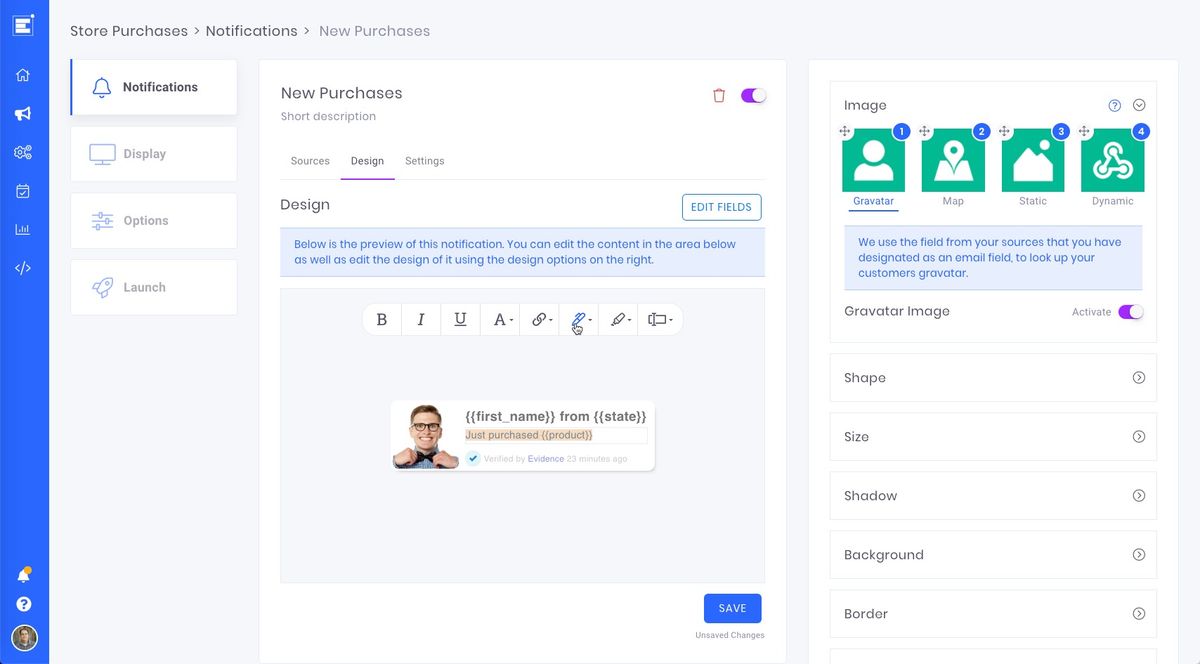Apply underline formatting to the preview text
Viewport: 1200px width, 664px height.
(x=459, y=319)
